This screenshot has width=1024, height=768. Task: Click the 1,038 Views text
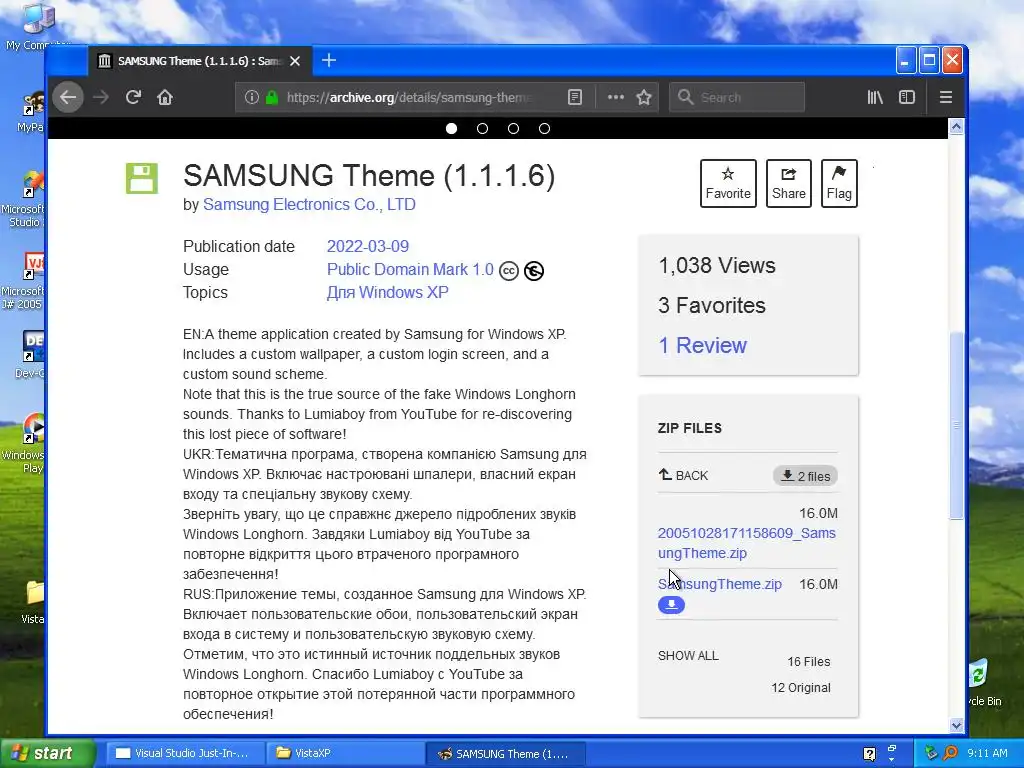coord(717,266)
